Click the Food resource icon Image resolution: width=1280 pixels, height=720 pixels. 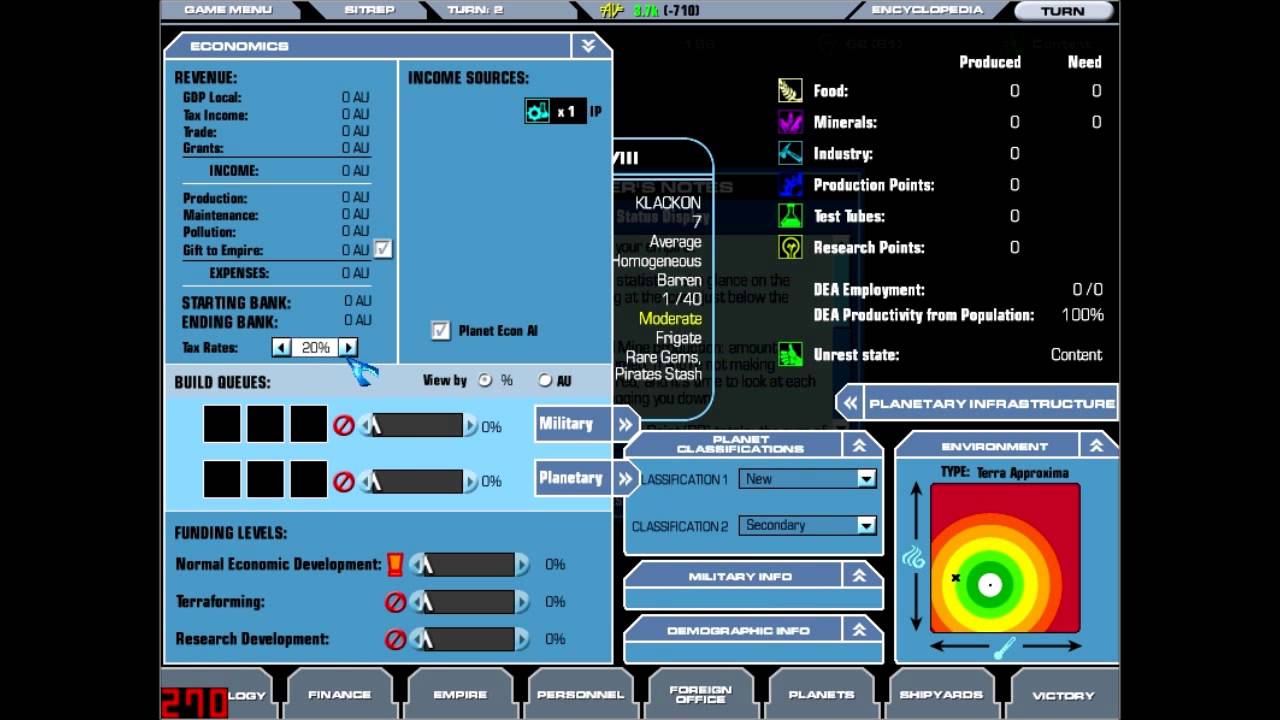click(790, 90)
